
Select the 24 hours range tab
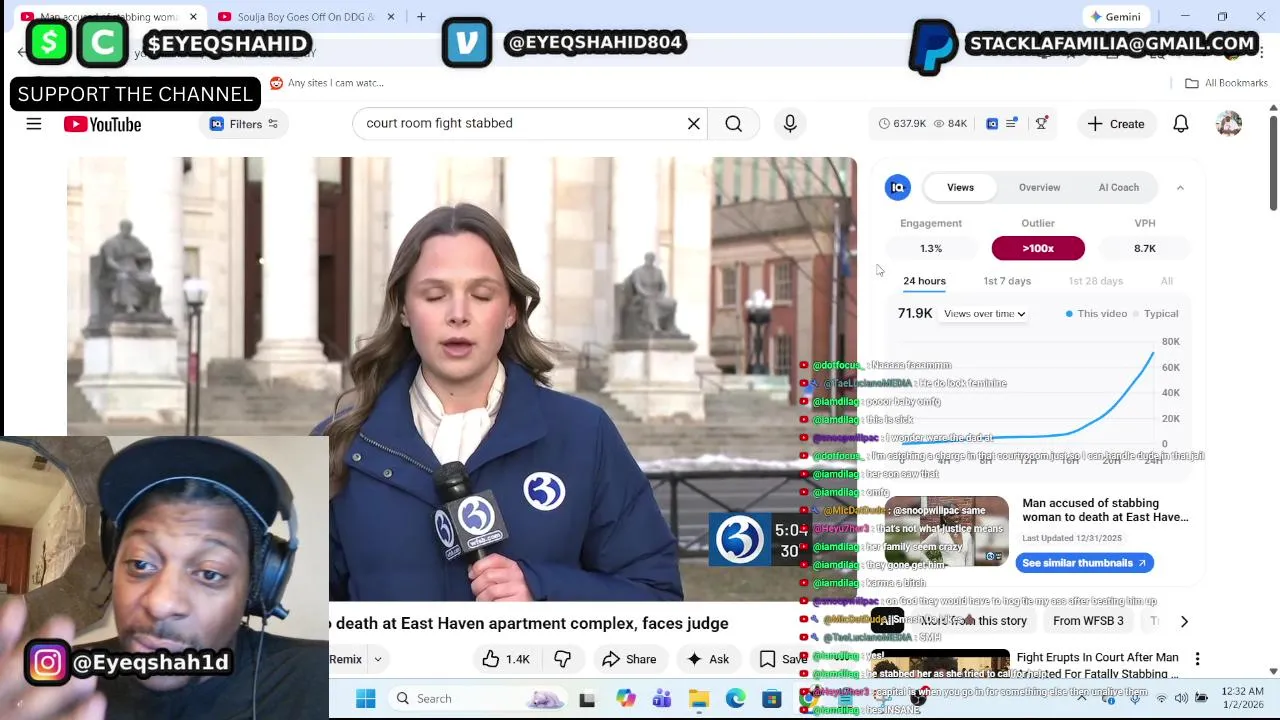click(x=924, y=281)
